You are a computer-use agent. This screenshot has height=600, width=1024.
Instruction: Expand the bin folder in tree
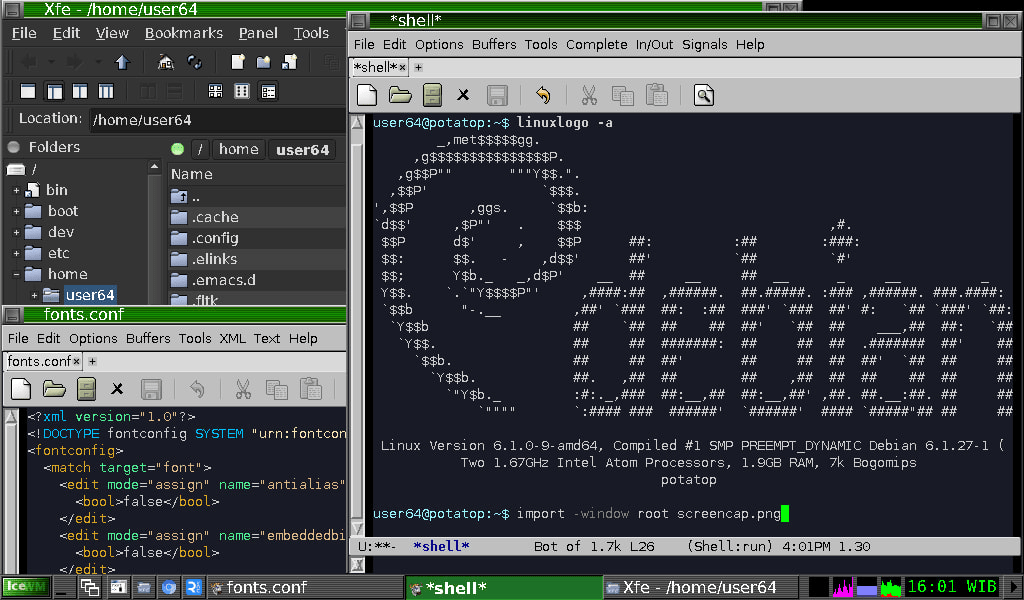click(x=16, y=190)
